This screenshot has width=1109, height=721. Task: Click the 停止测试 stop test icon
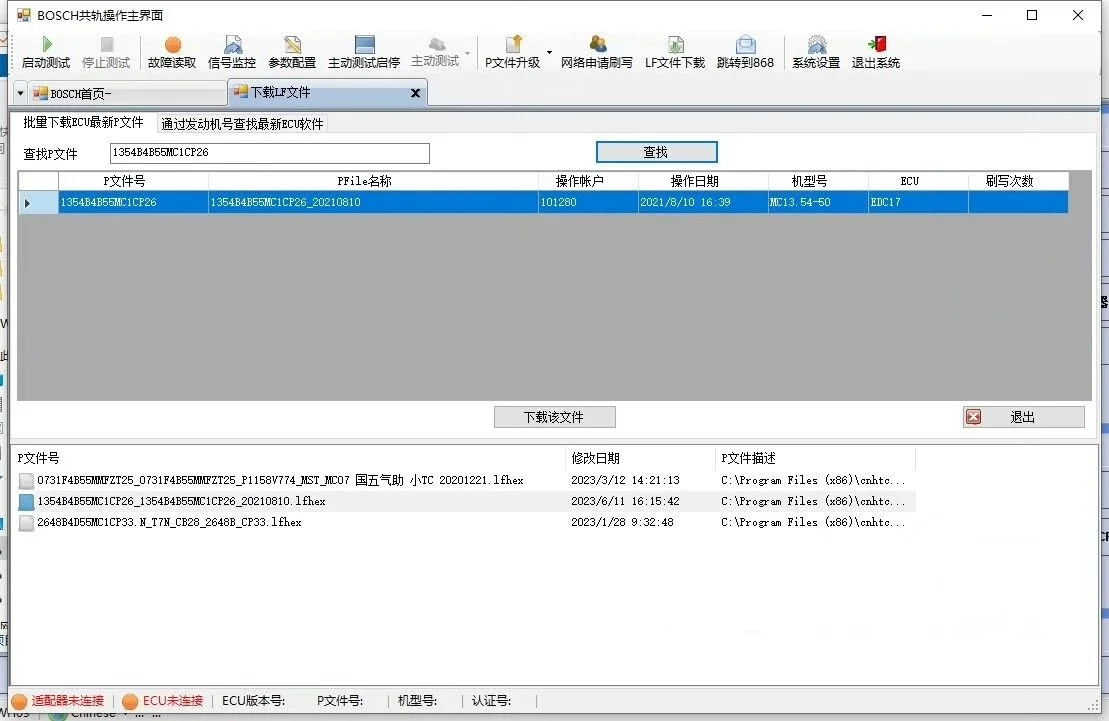[x=107, y=45]
